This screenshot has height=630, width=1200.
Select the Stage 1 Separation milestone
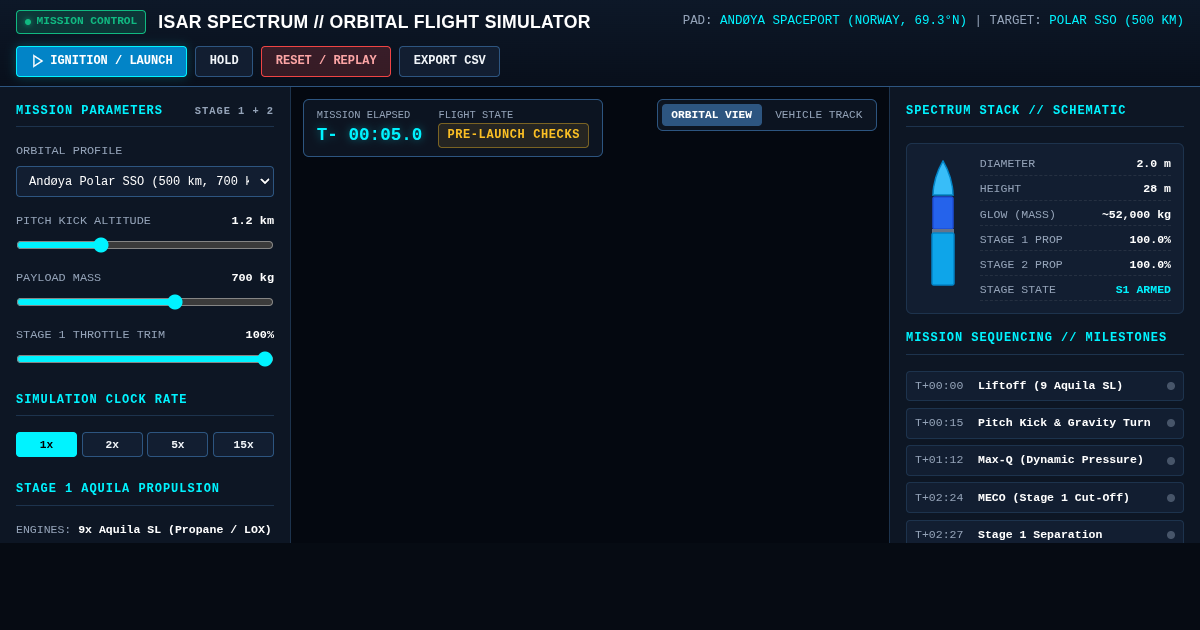[1045, 534]
